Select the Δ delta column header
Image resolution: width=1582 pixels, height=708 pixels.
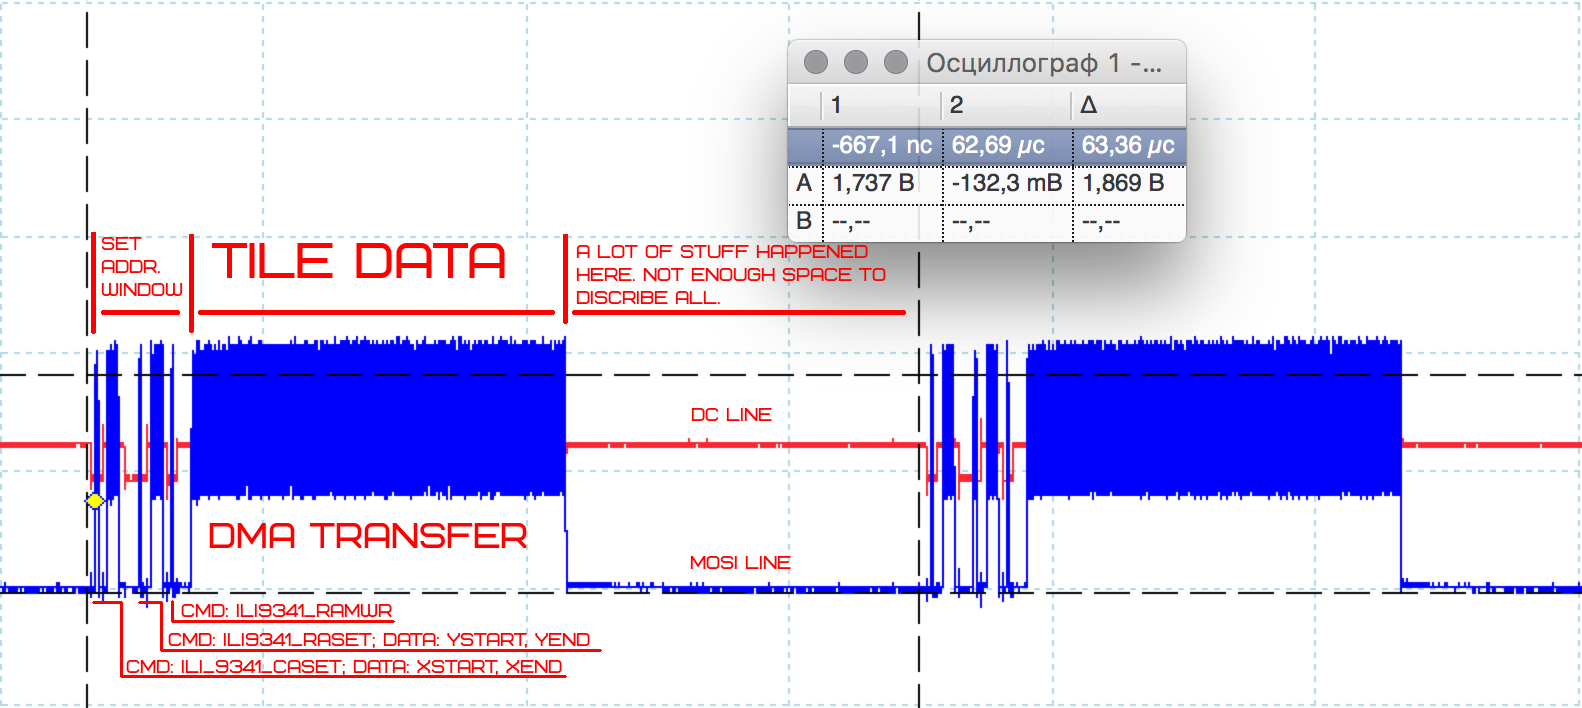[1089, 105]
